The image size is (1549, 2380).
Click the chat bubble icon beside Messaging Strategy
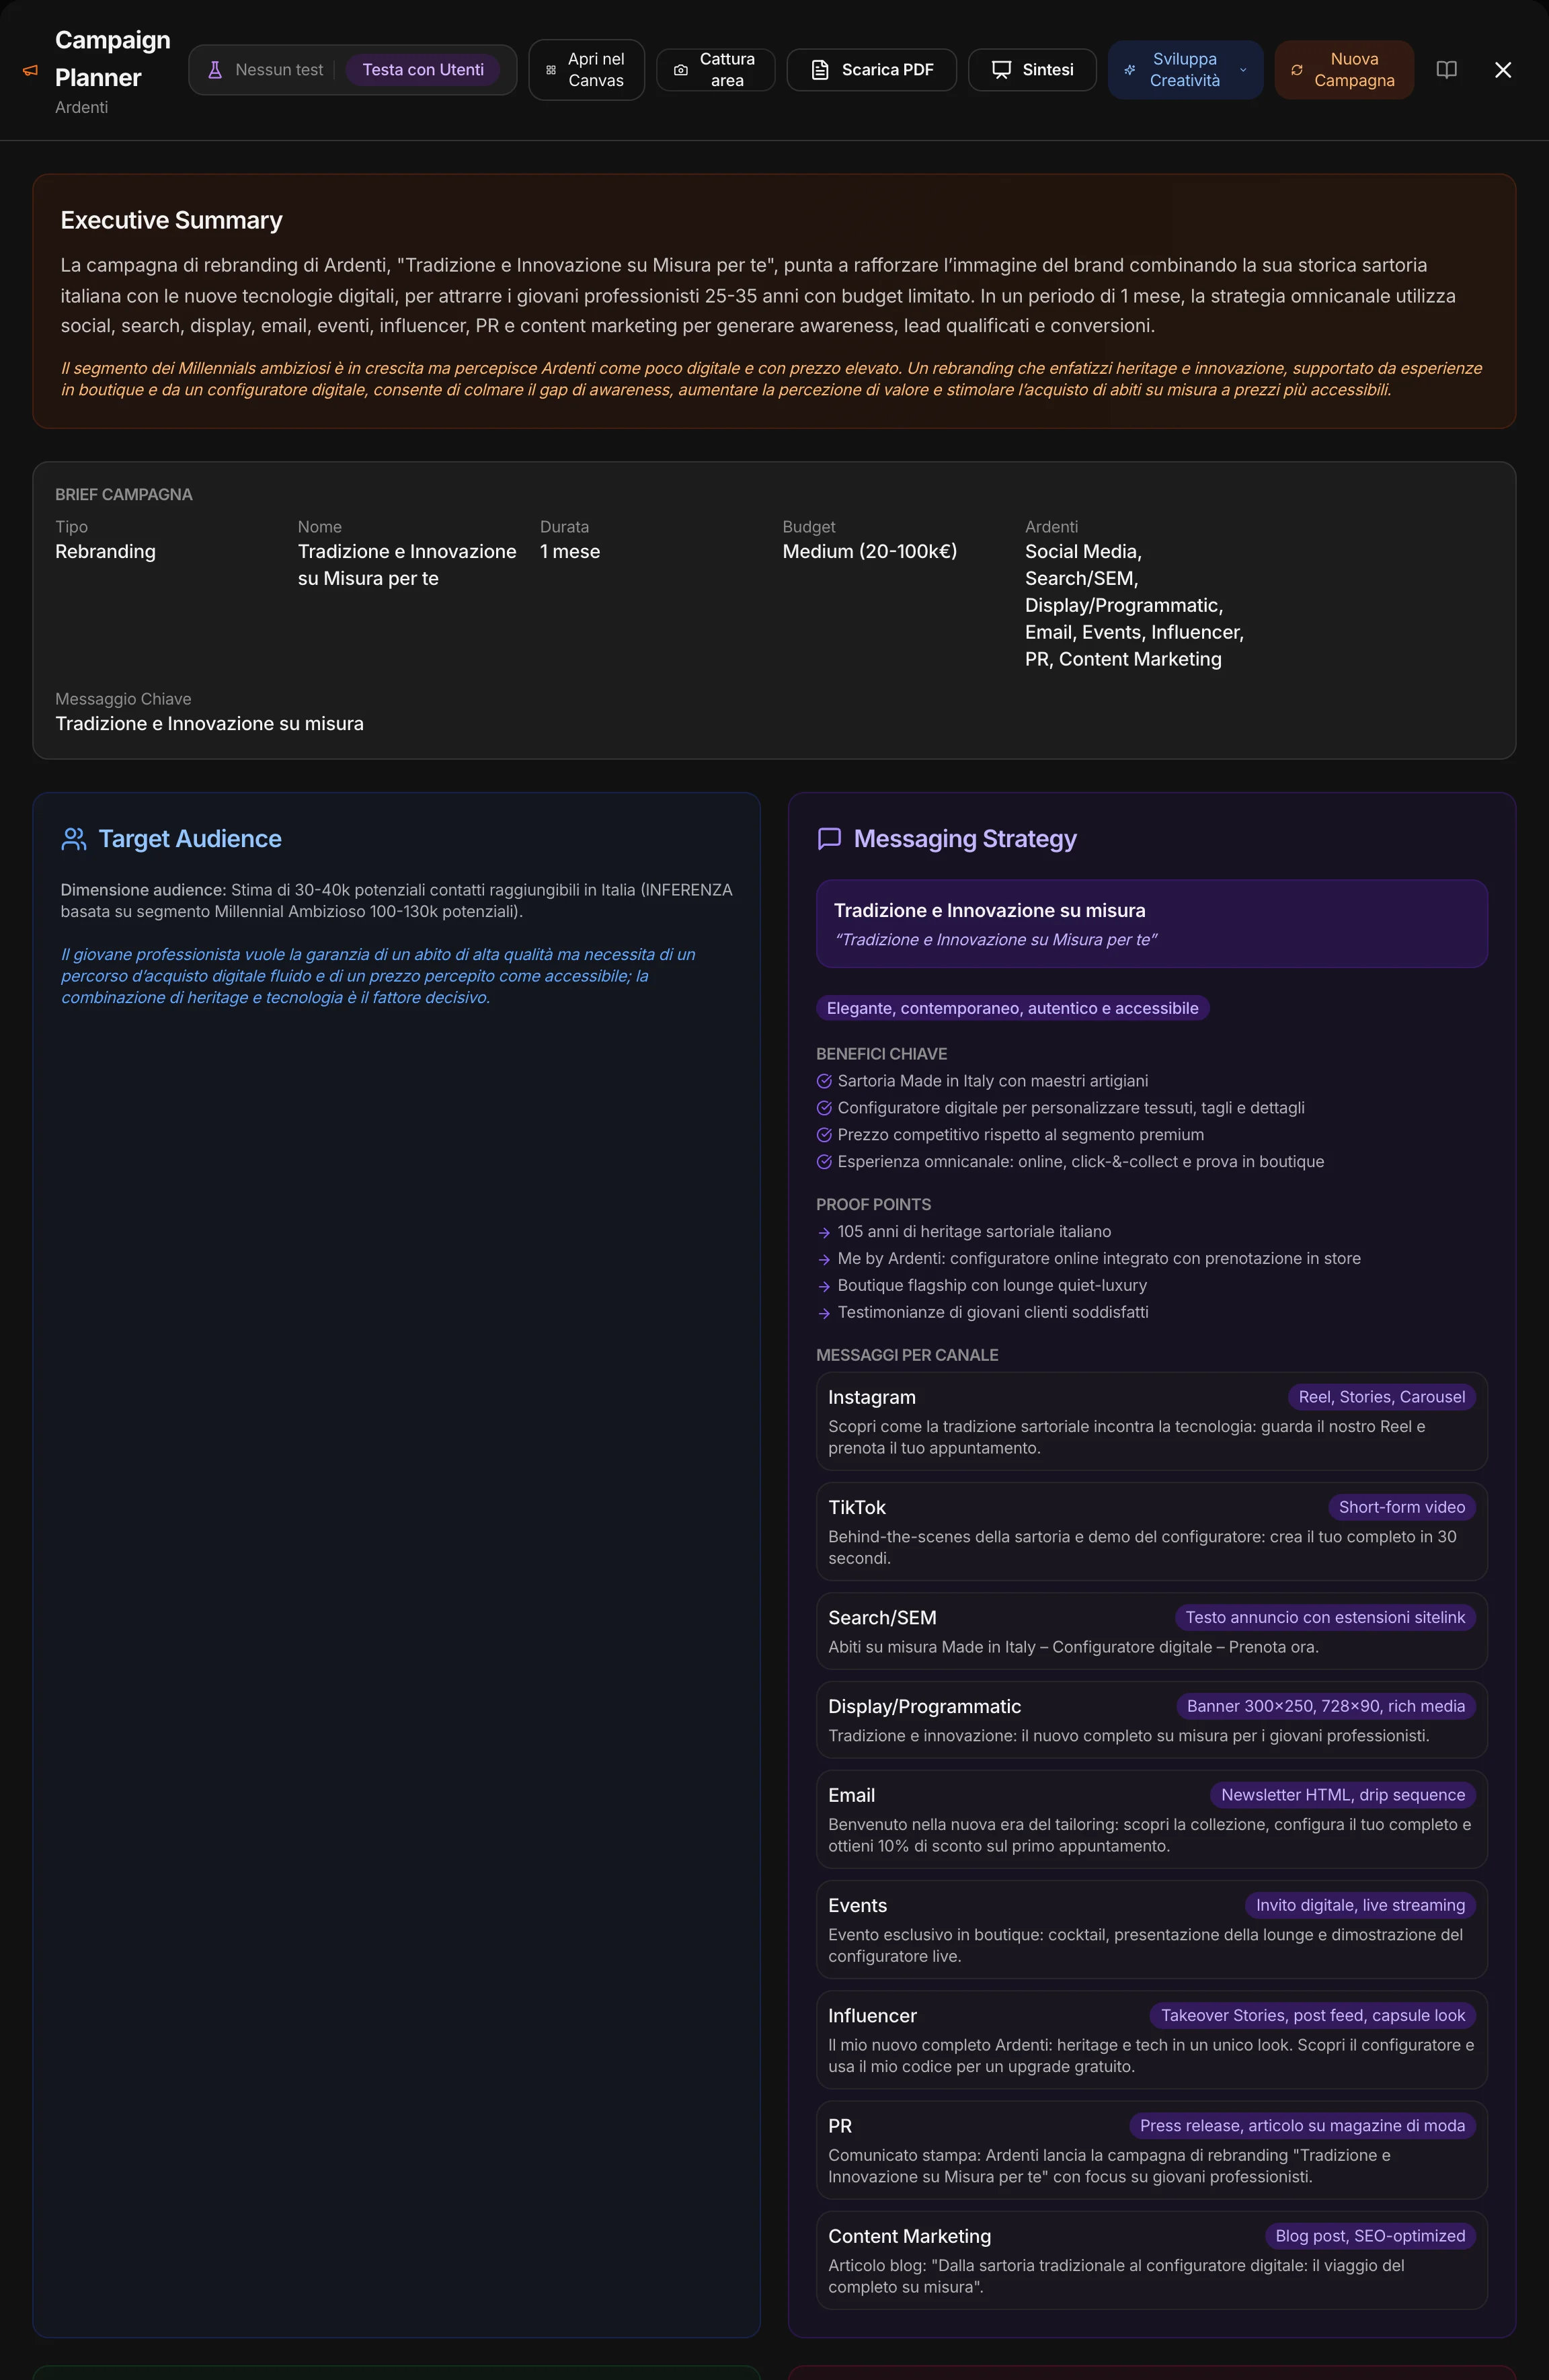point(829,839)
